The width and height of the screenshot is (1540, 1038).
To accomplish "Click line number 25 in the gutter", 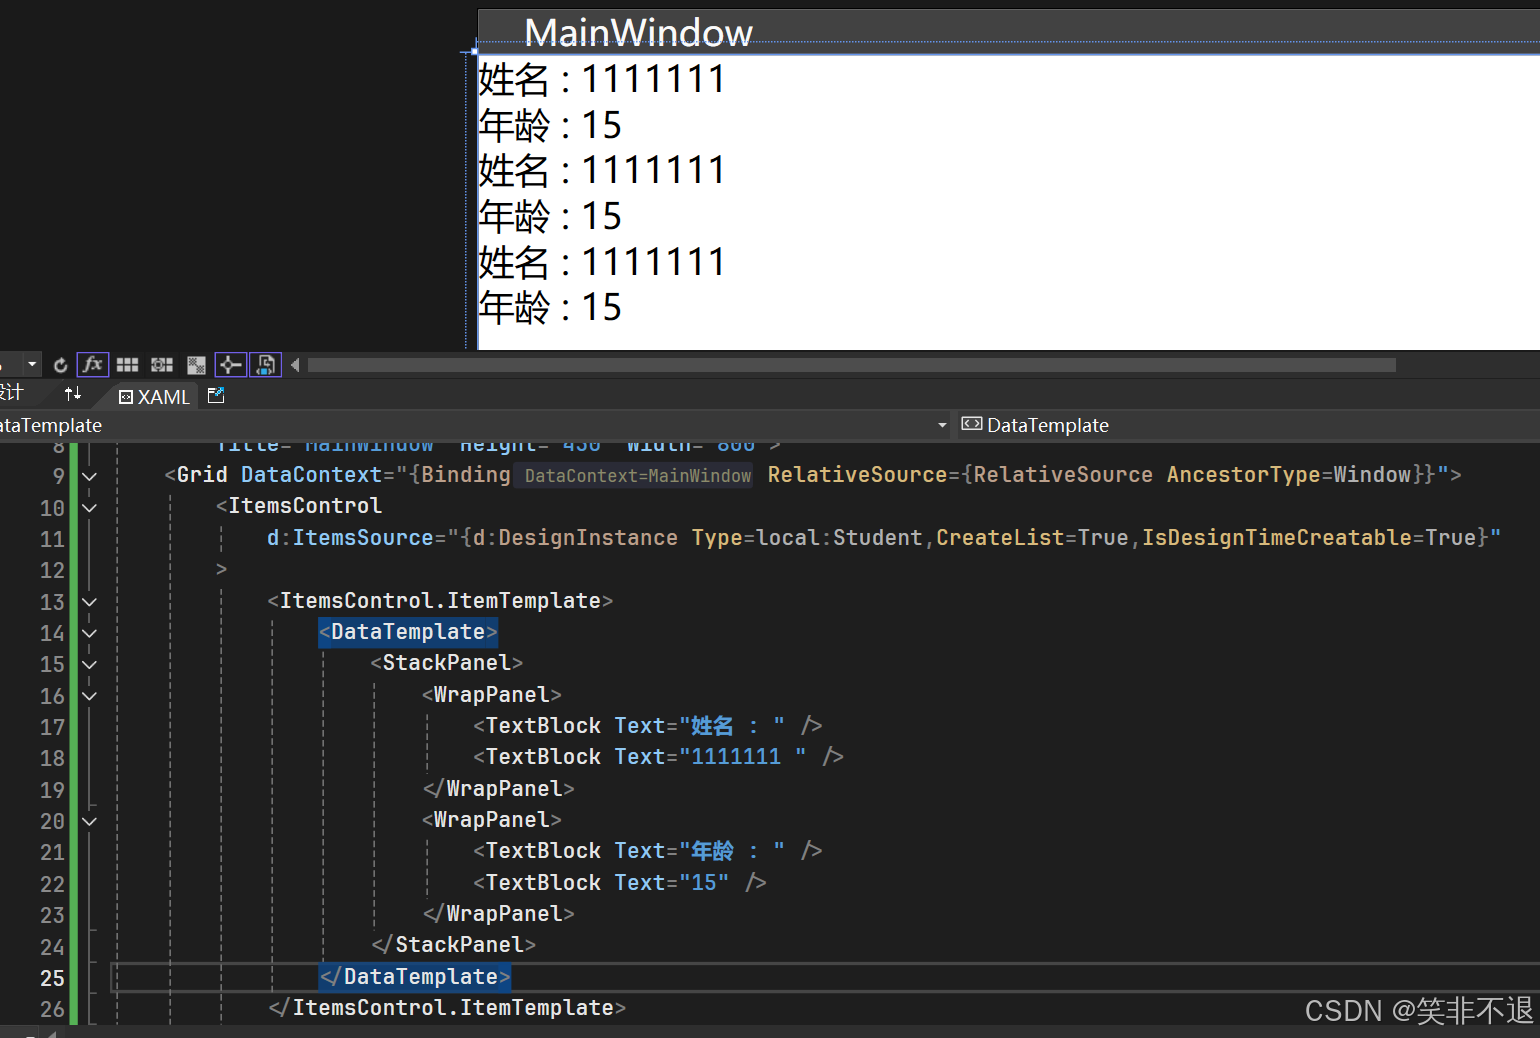I will coord(52,978).
